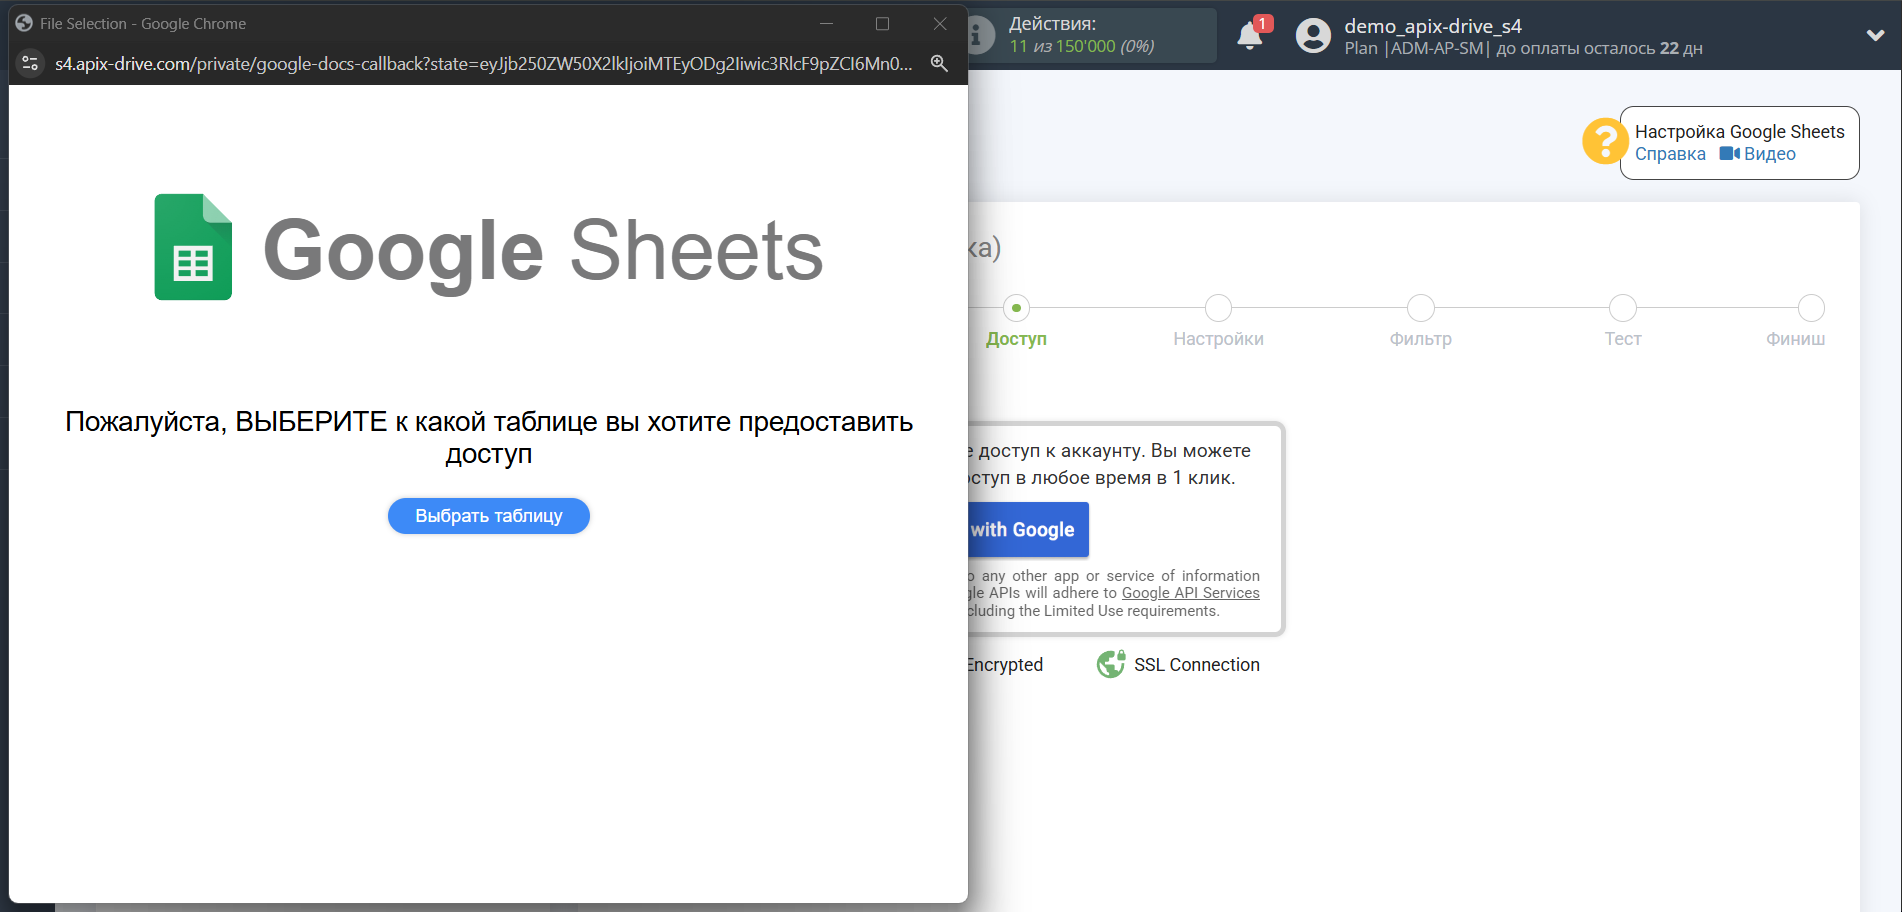Click the green SSL Connection globe icon
This screenshot has width=1902, height=912.
pyautogui.click(x=1110, y=663)
